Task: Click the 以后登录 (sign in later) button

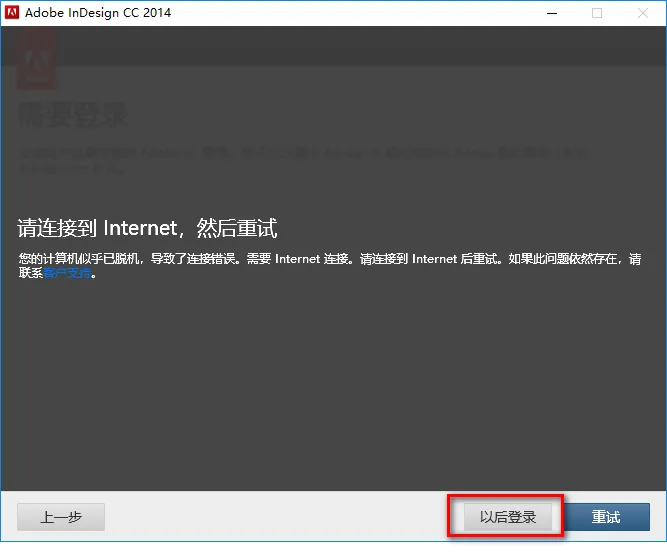Action: pyautogui.click(x=507, y=517)
